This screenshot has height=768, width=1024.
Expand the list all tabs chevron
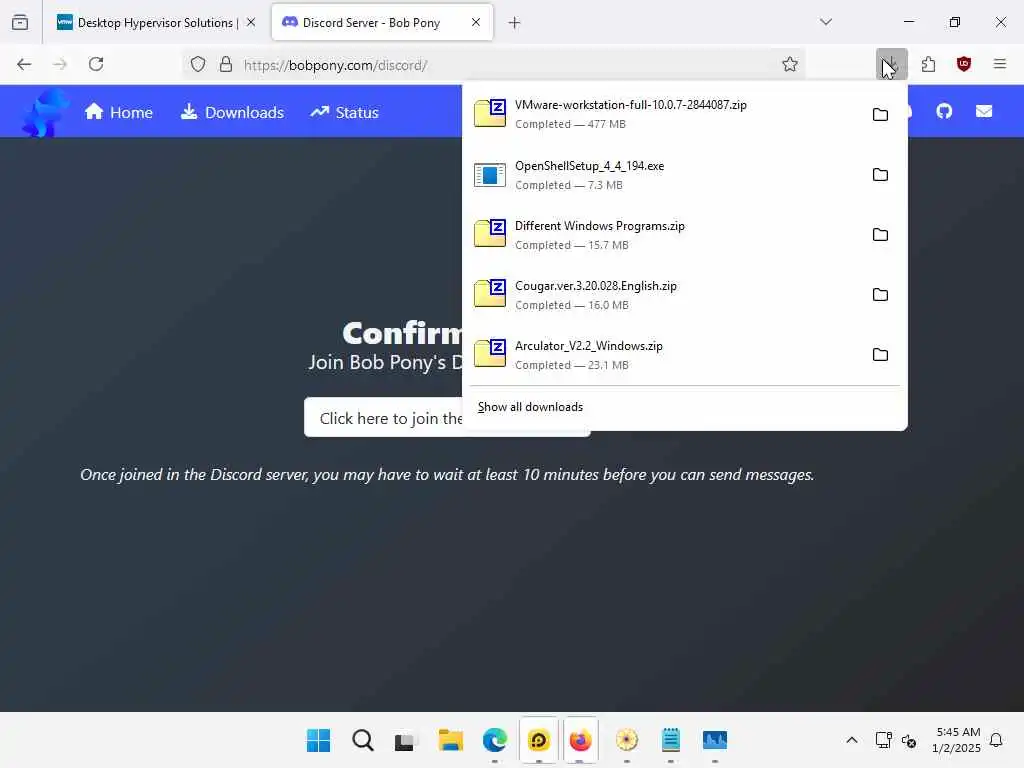(826, 22)
